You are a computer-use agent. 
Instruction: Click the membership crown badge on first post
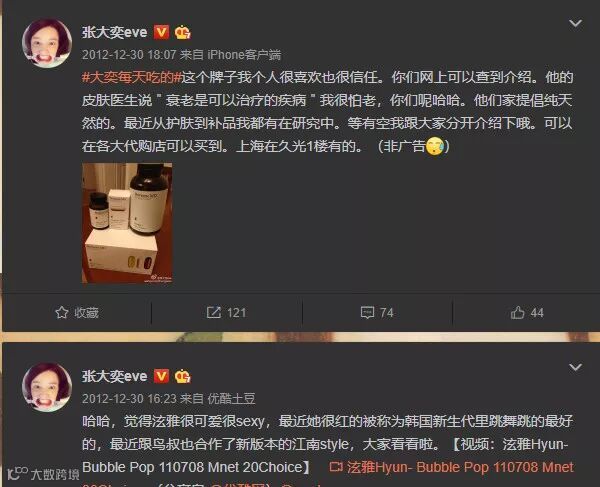(x=183, y=33)
